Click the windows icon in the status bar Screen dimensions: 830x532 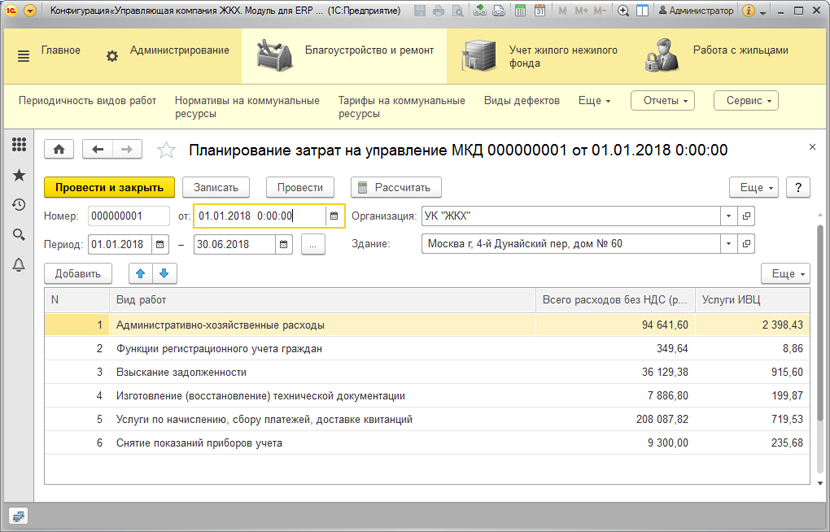tap(19, 516)
